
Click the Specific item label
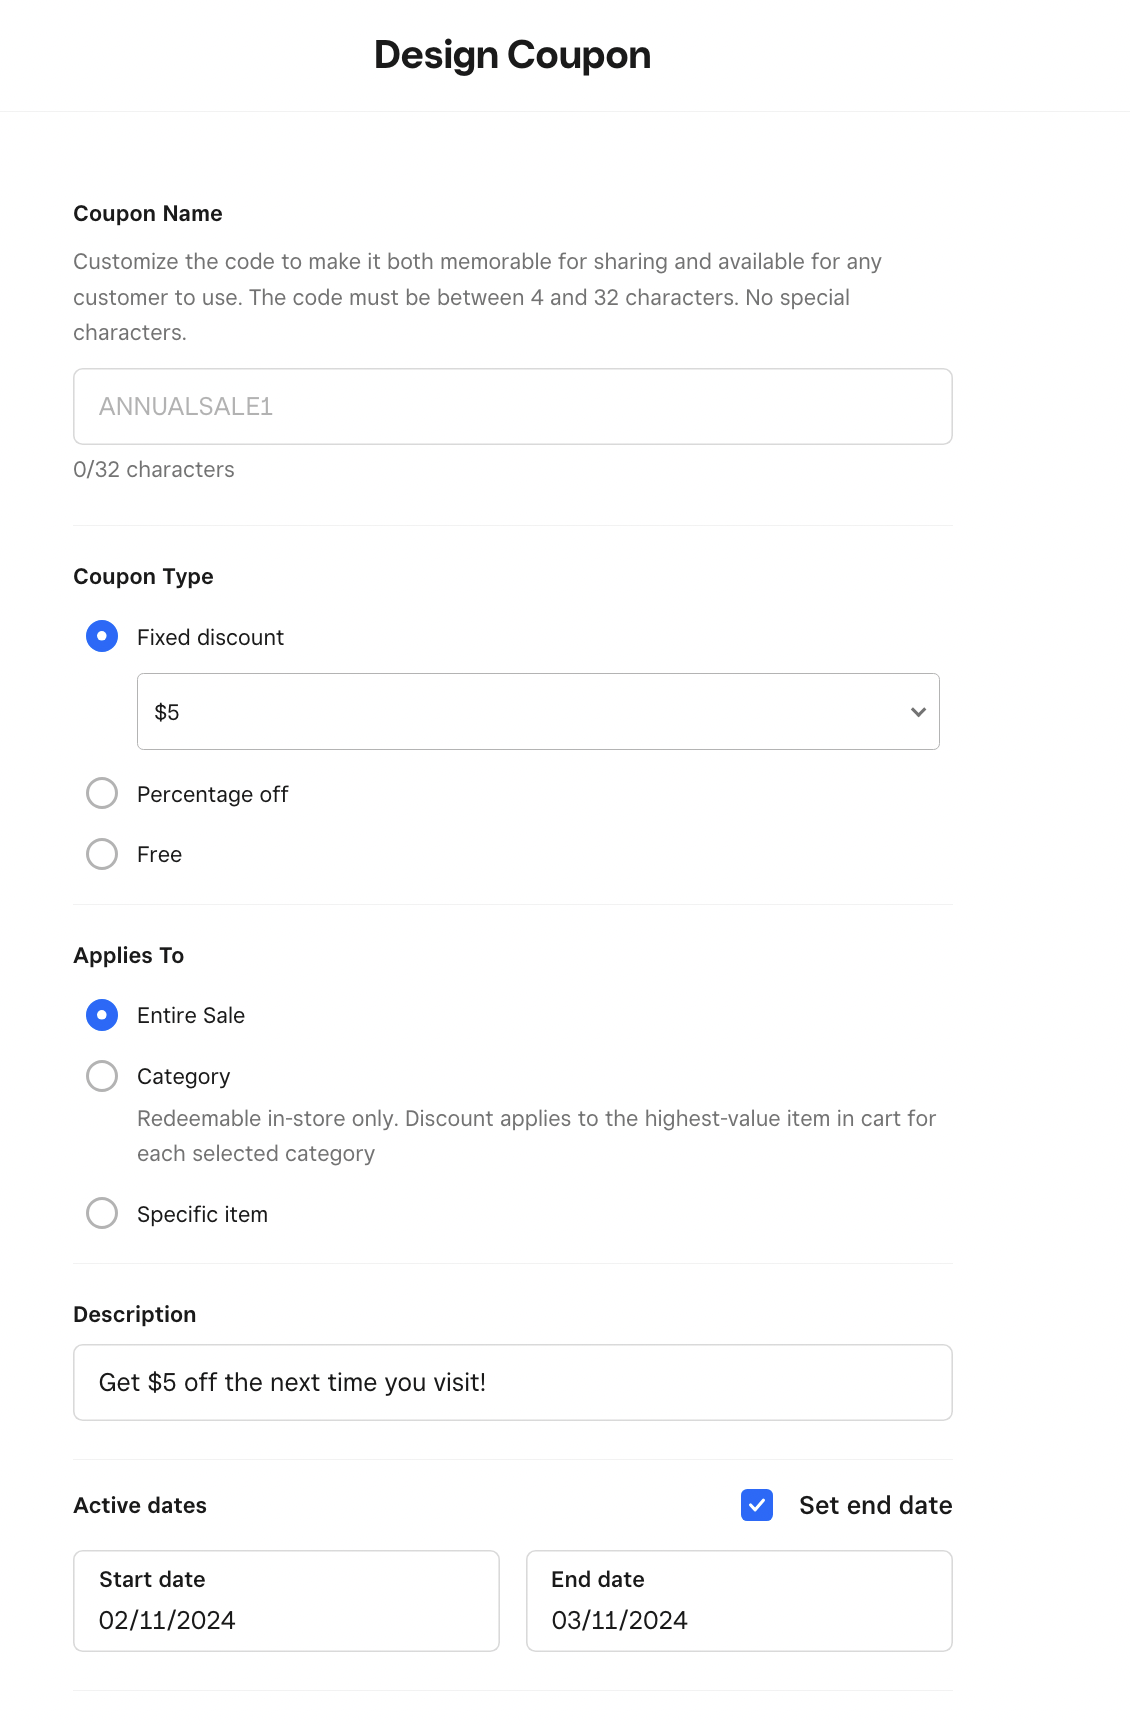[202, 1215]
